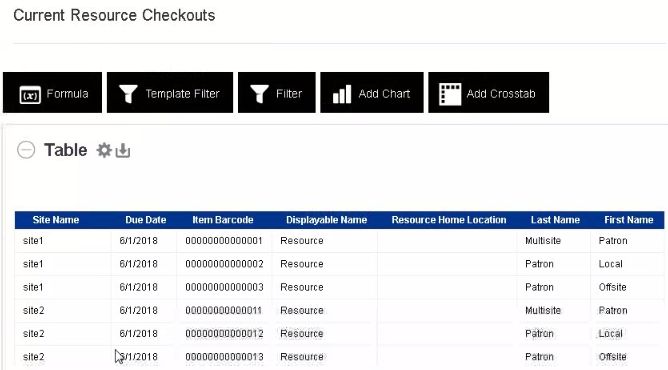Viewport: 668px width, 370px height.
Task: Click Item Barcode column header
Action: (x=223, y=220)
